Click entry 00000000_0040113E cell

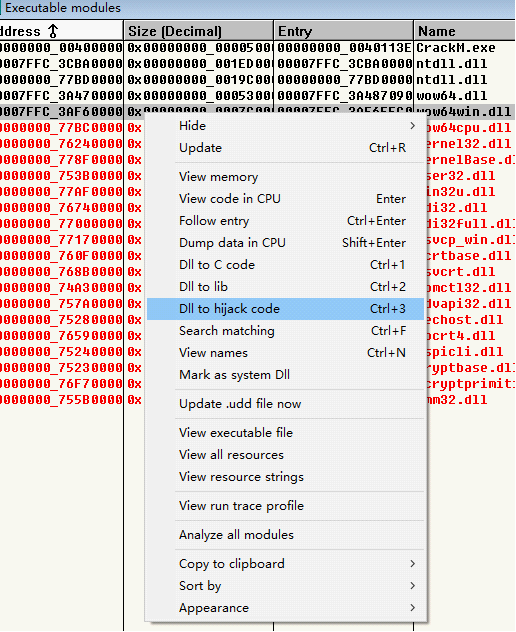click(344, 48)
